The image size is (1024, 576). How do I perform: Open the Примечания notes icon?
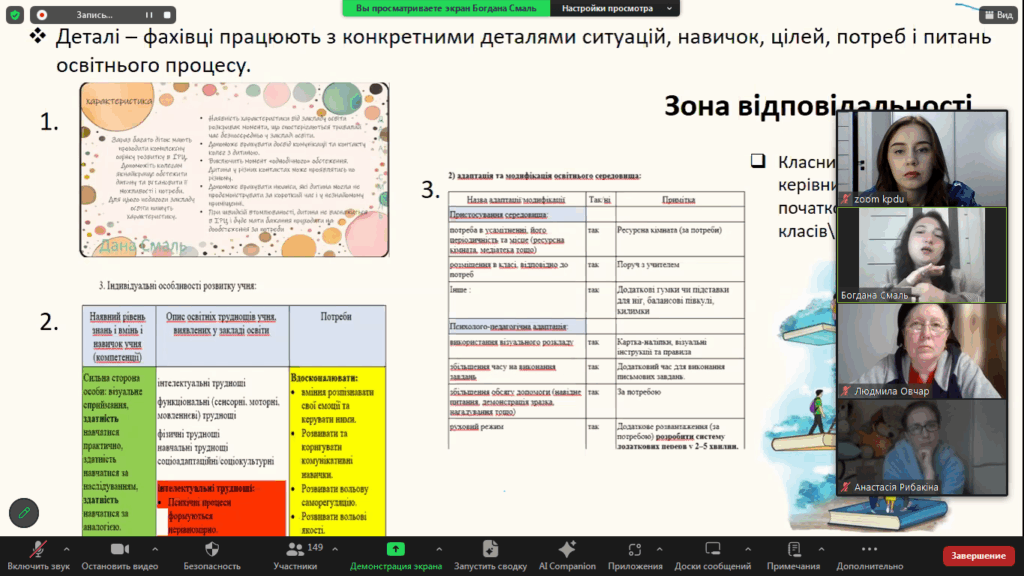(794, 550)
